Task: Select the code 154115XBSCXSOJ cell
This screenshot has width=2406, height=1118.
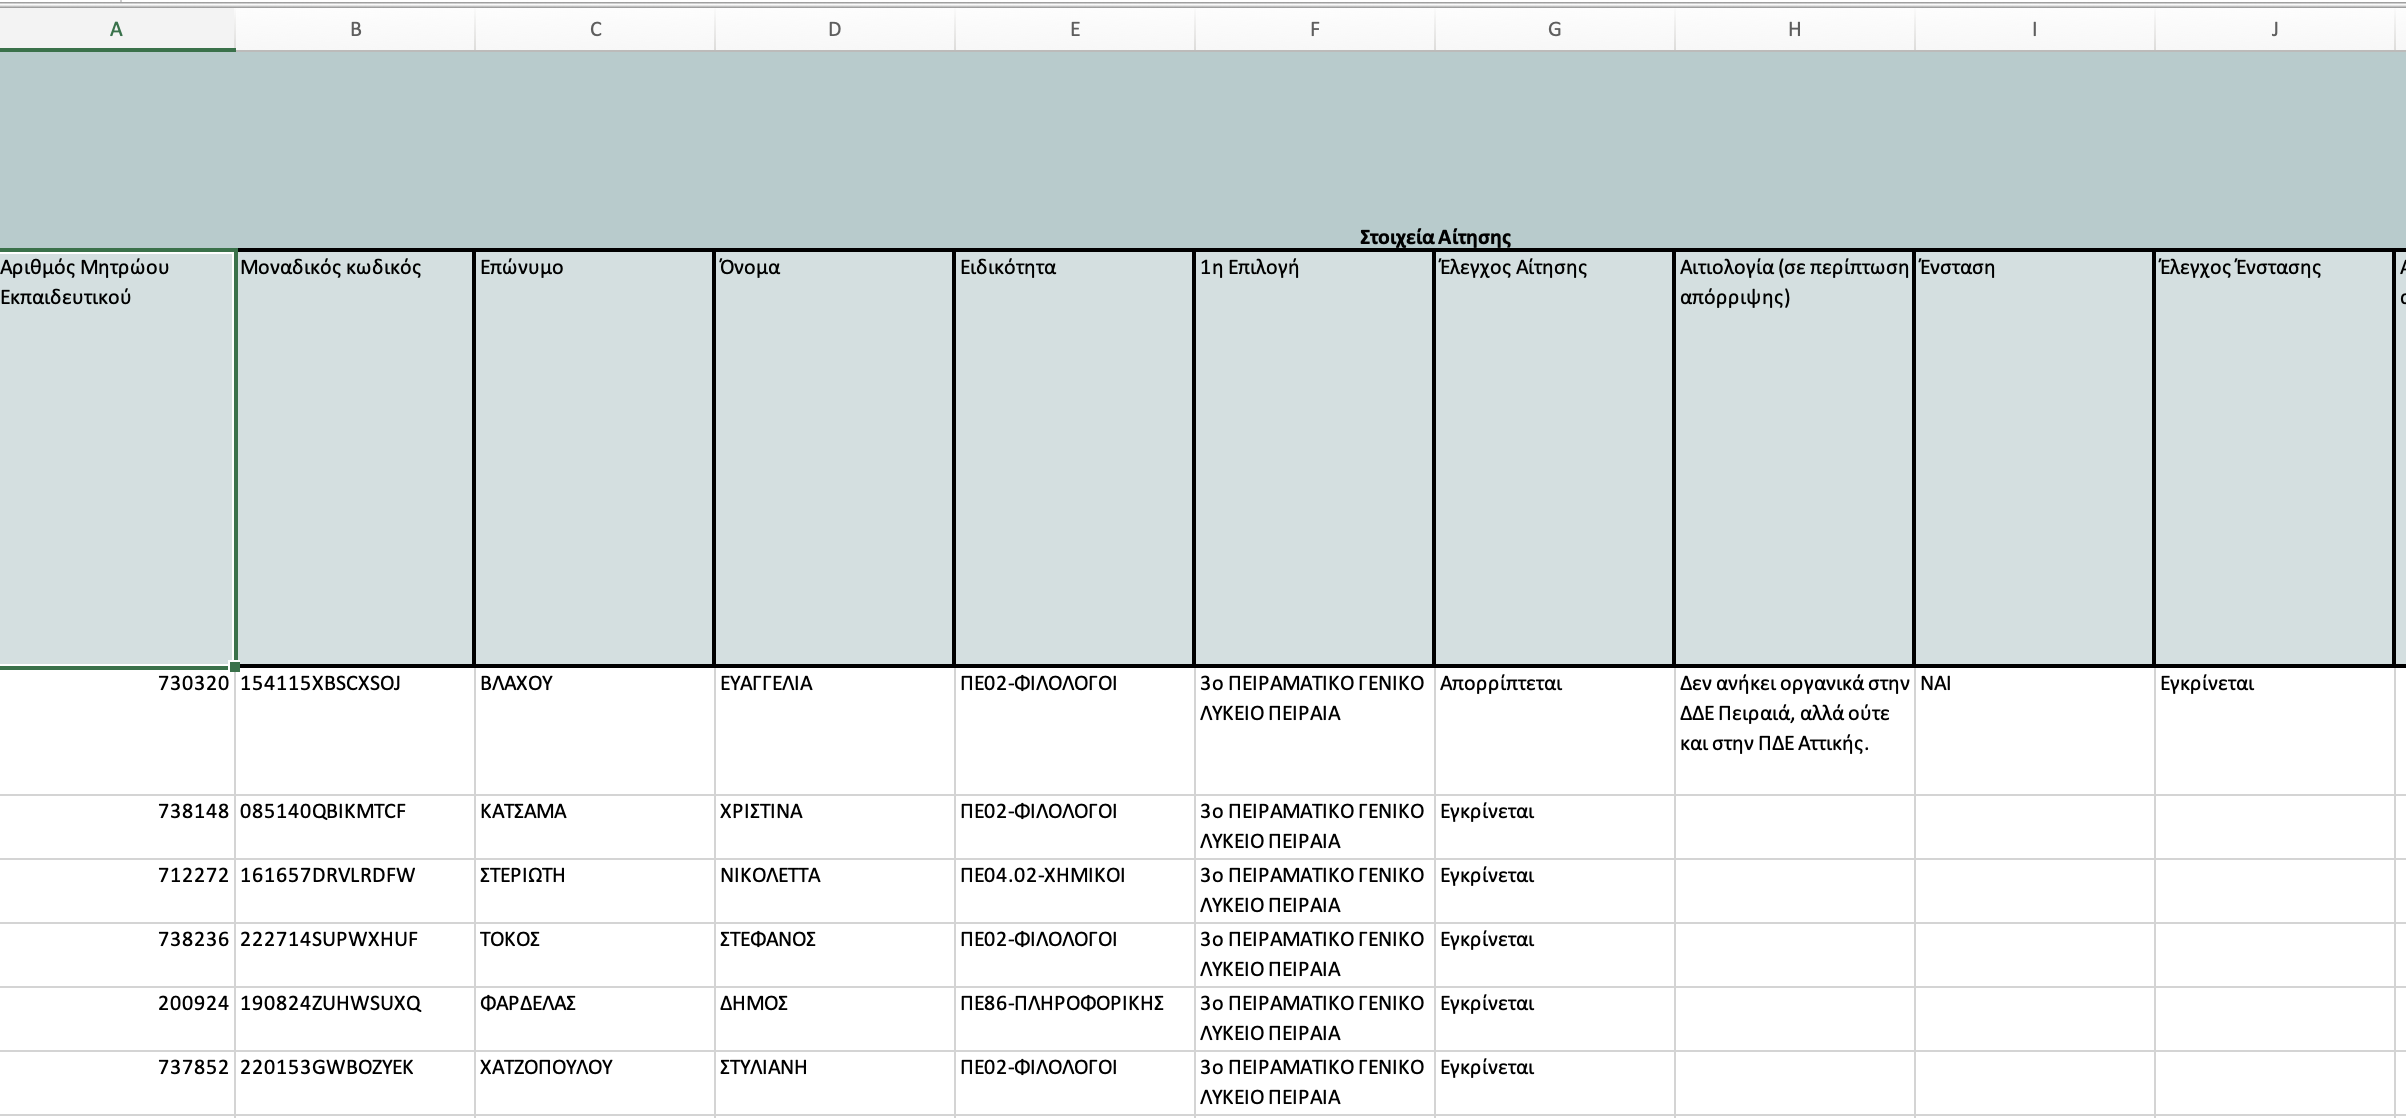Action: click(x=353, y=731)
